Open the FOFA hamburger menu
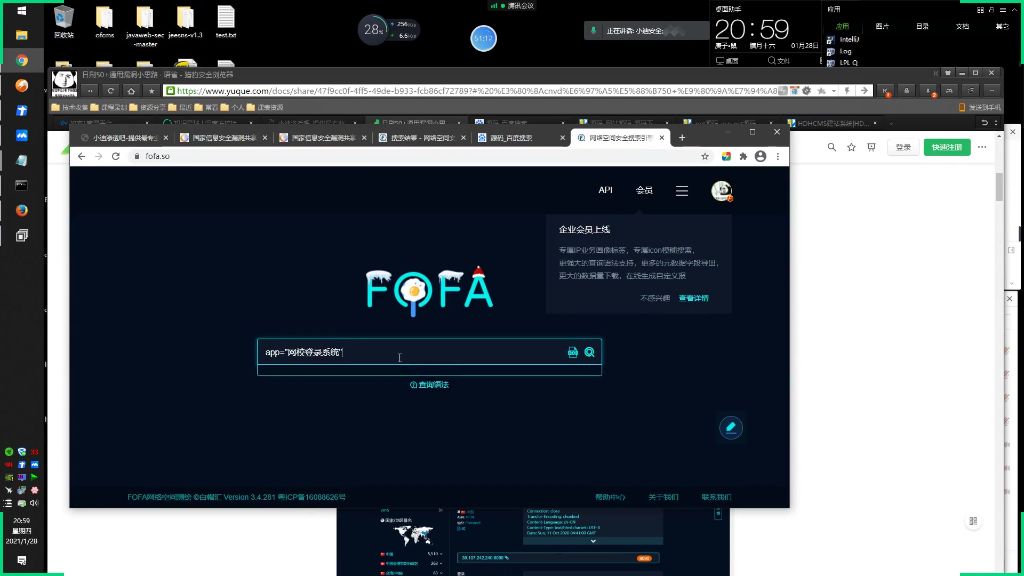 point(682,191)
